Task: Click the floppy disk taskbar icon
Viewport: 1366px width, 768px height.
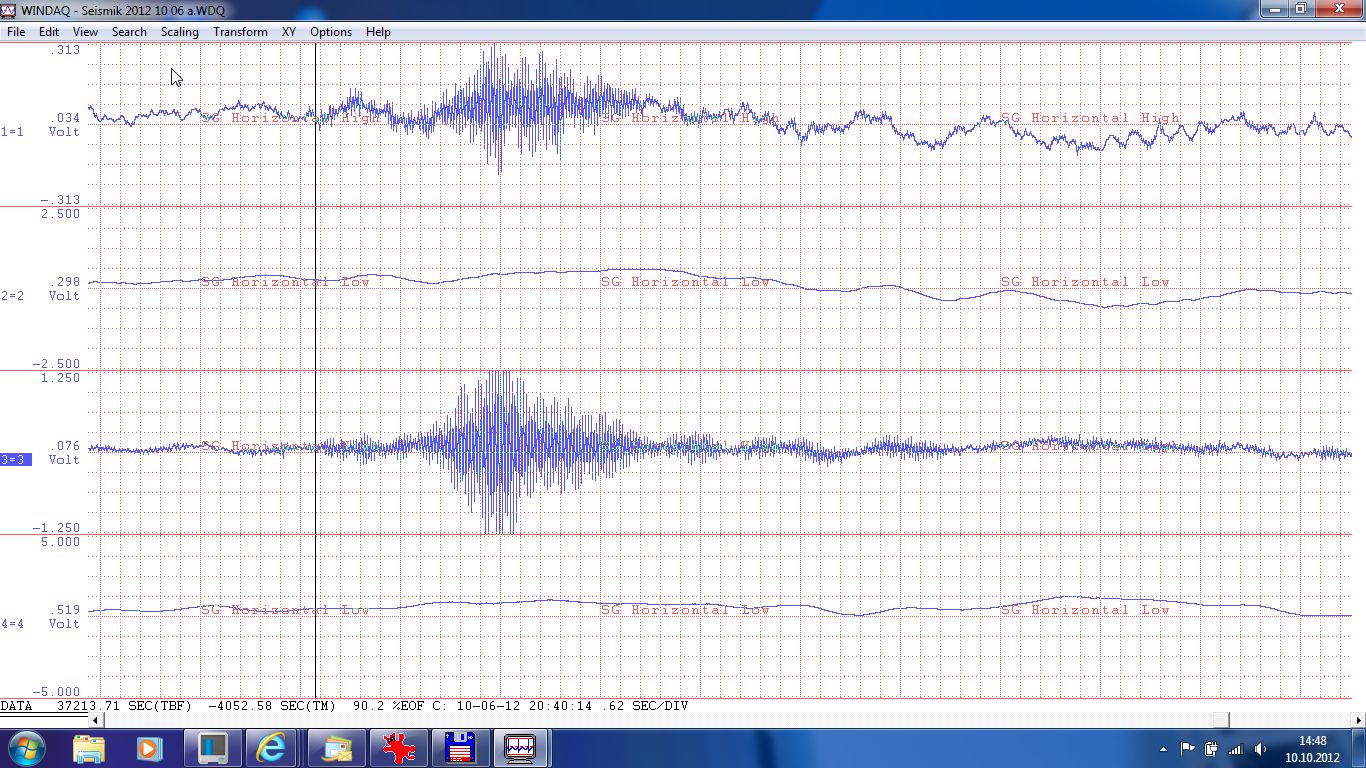Action: point(459,748)
